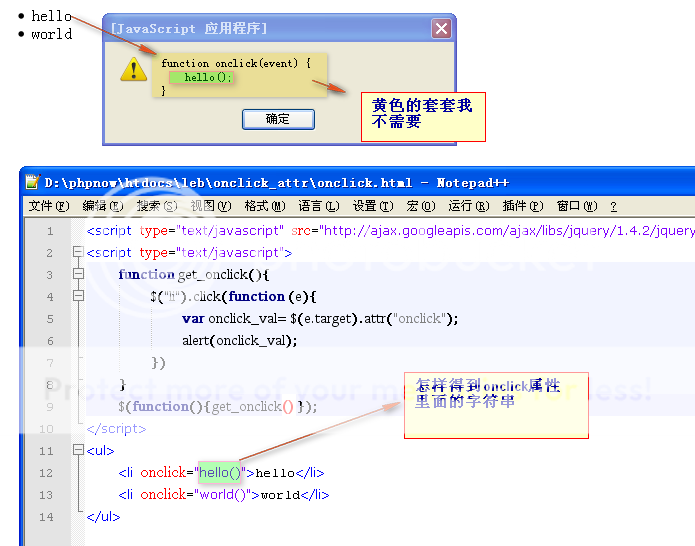
Task: Click the 'world' list item in the page
Action: (51, 34)
